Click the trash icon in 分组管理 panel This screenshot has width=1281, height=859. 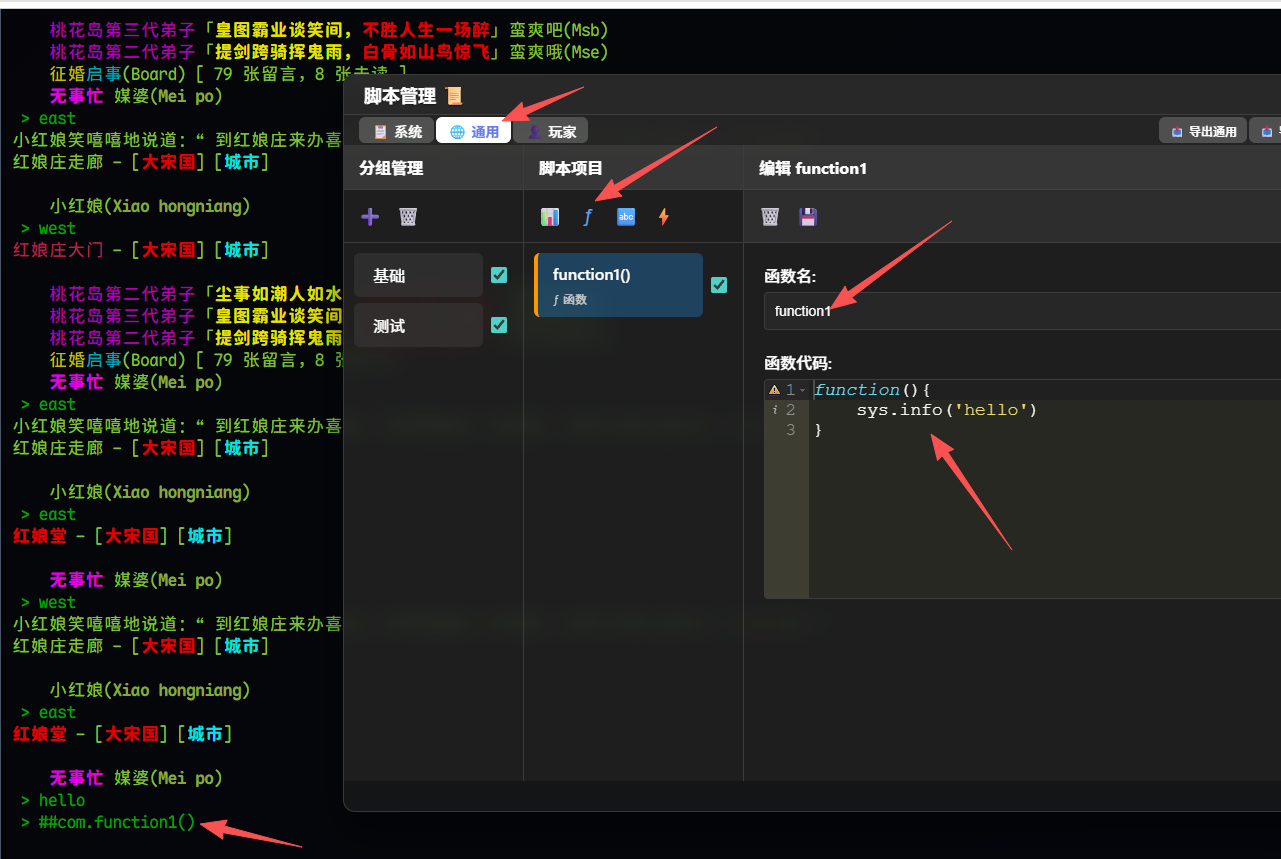point(408,216)
